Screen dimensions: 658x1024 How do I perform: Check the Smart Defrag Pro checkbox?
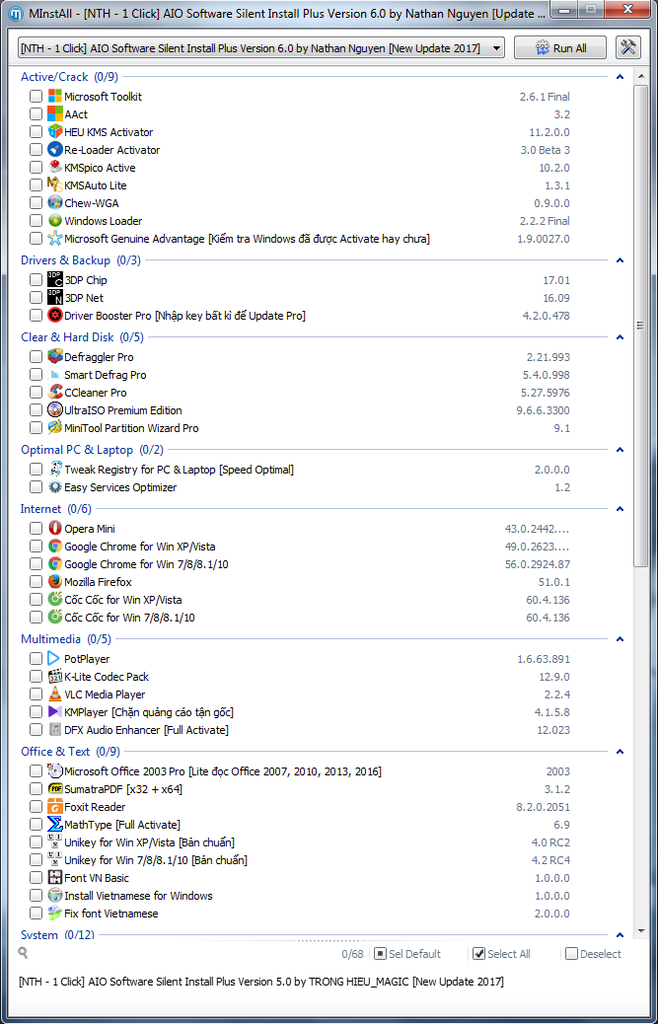tap(36, 375)
